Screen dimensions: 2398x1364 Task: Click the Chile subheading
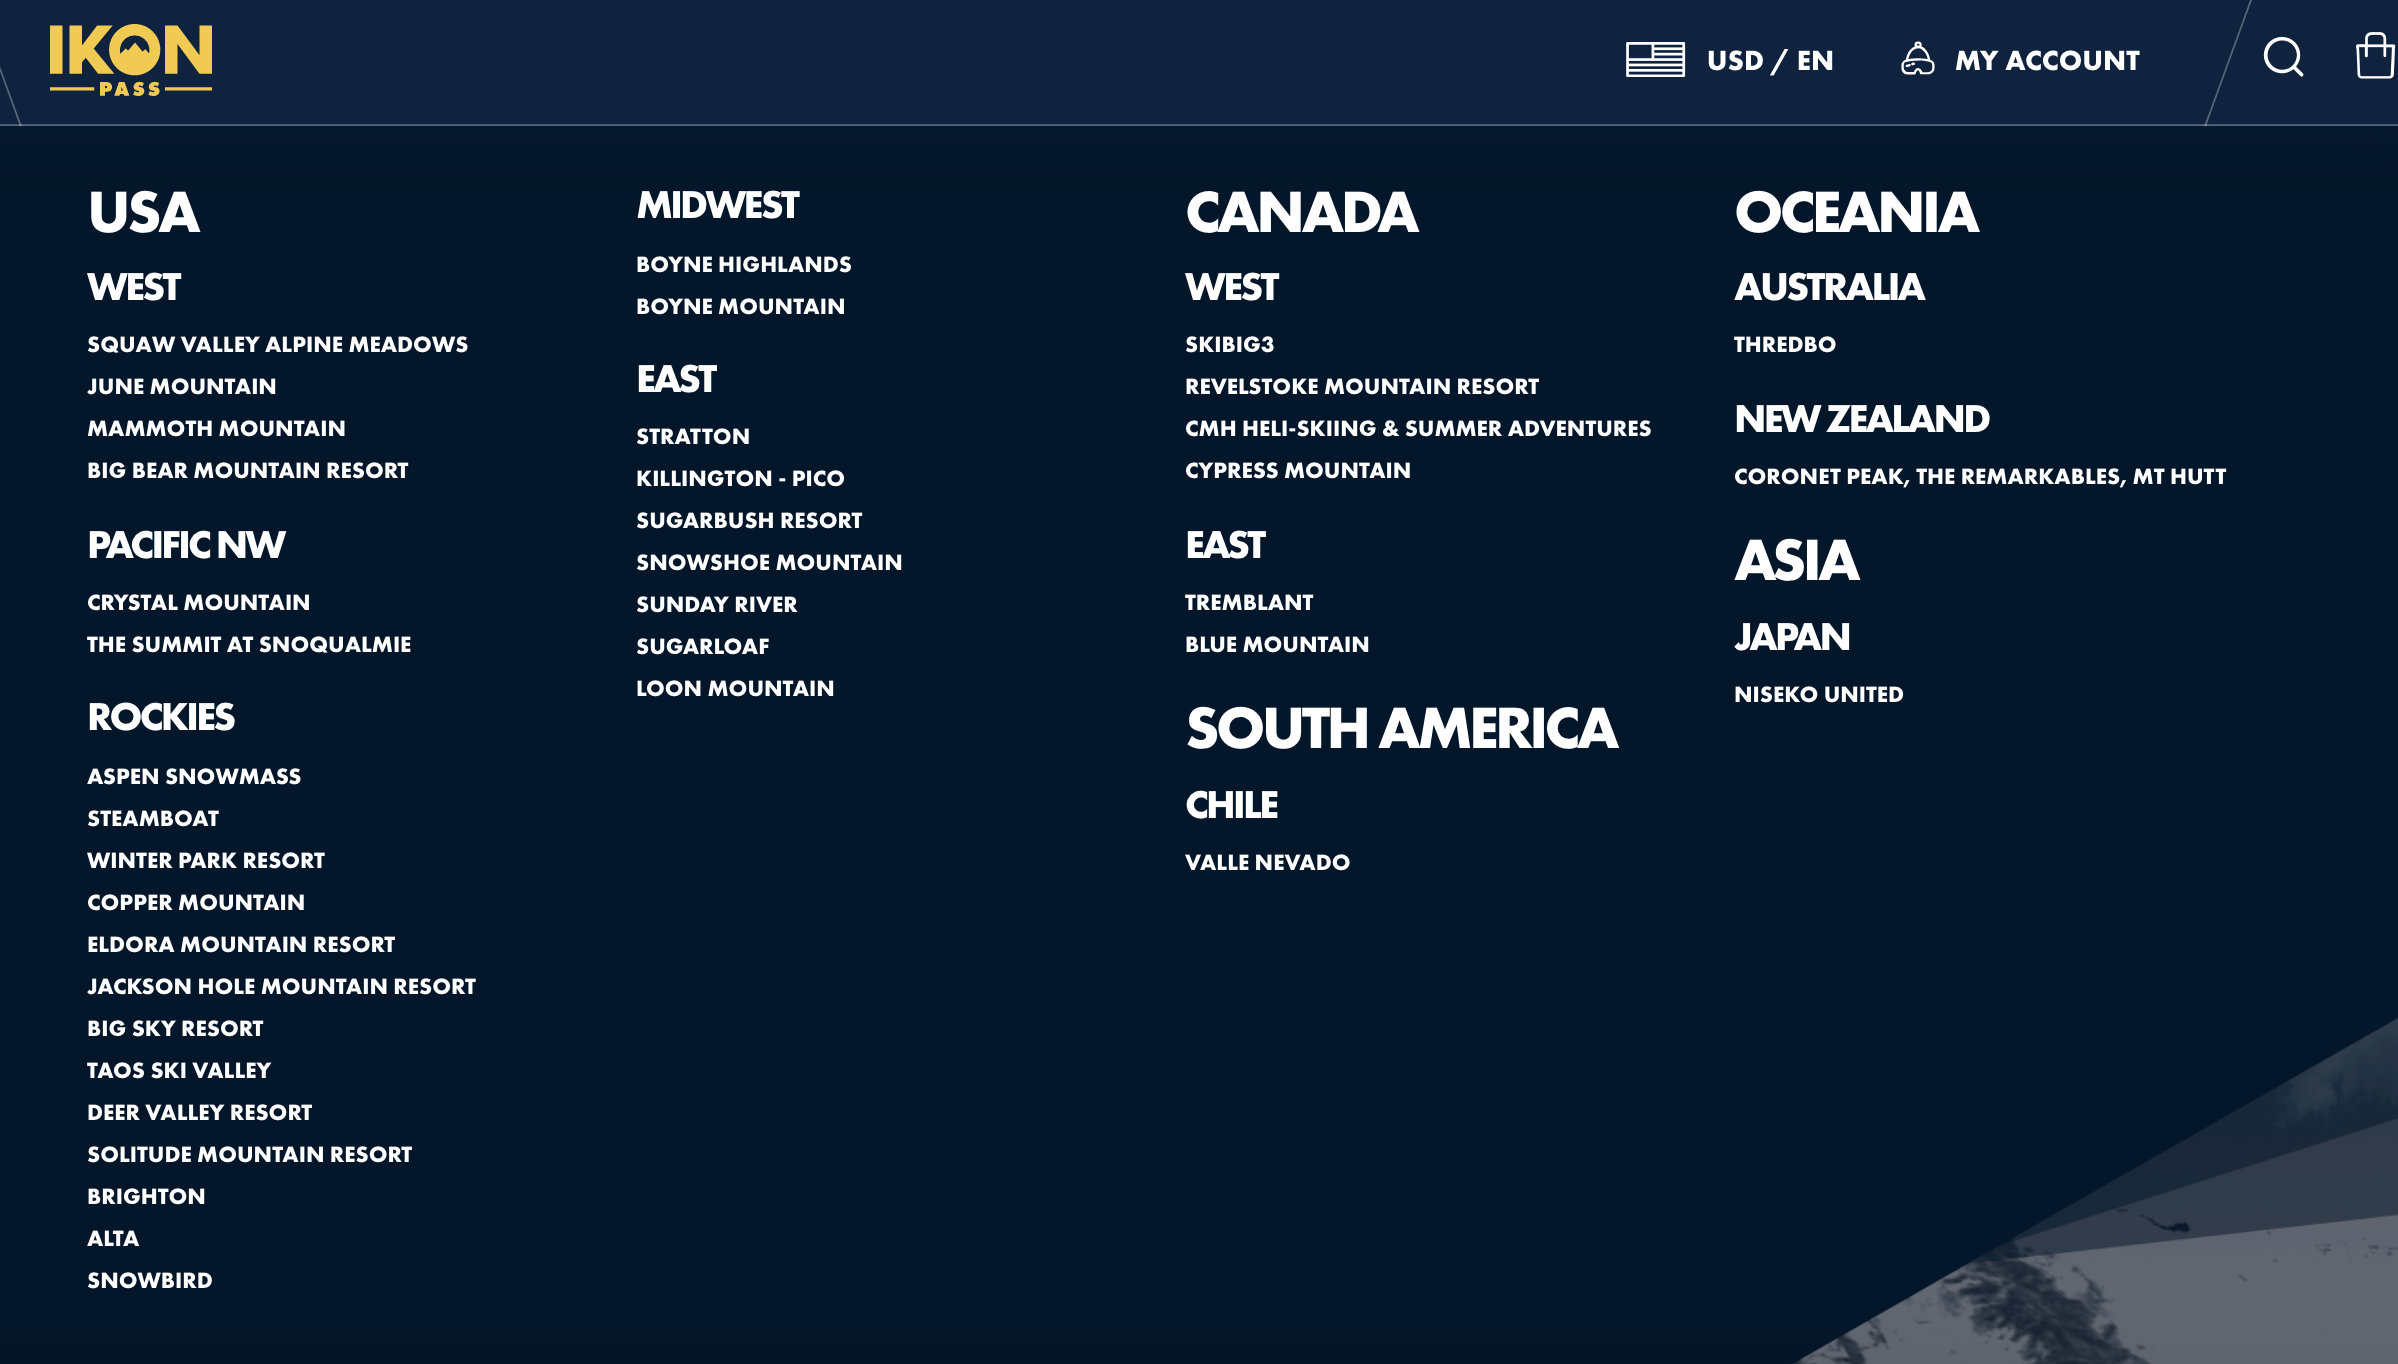(x=1231, y=806)
